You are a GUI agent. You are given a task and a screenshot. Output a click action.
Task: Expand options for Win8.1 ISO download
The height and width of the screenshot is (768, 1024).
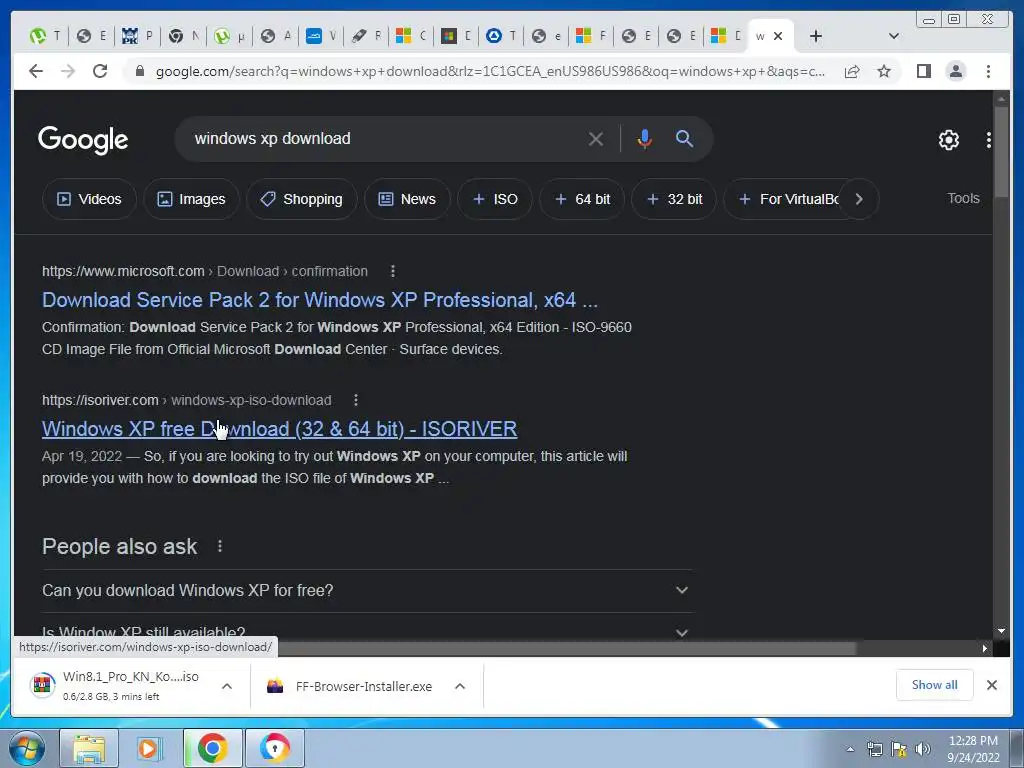coord(227,686)
